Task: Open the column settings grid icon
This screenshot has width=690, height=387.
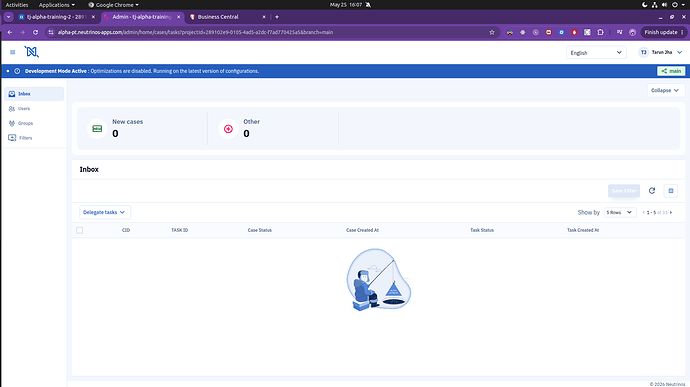Action: click(671, 191)
